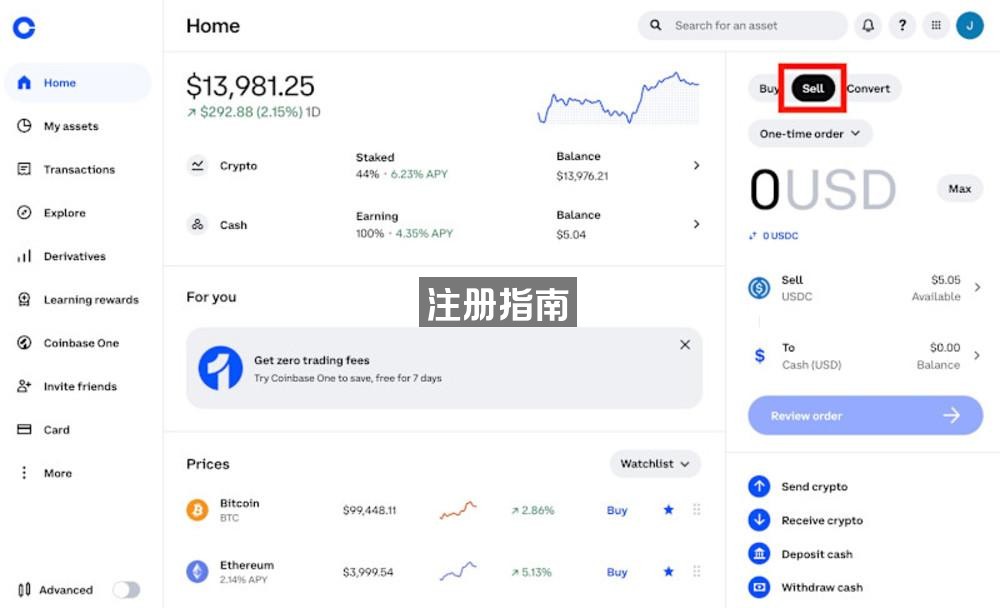The width and height of the screenshot is (1000, 608).
Task: Open Derivatives section
Action: [77, 256]
